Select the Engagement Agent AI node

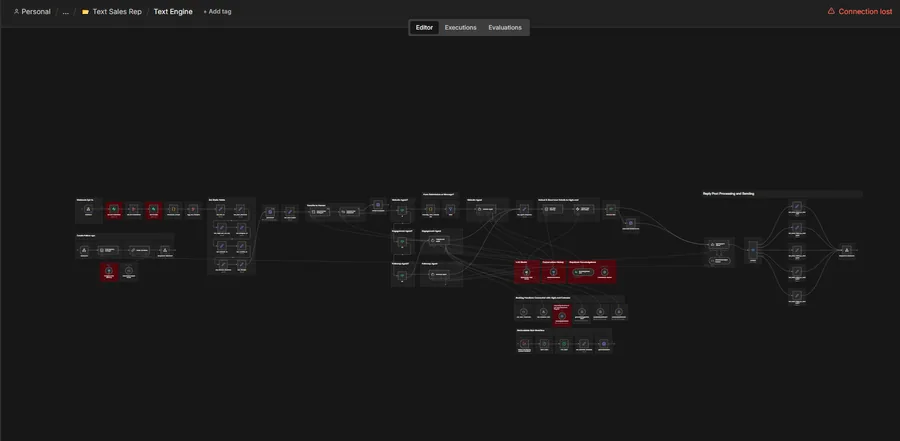[x=440, y=242]
